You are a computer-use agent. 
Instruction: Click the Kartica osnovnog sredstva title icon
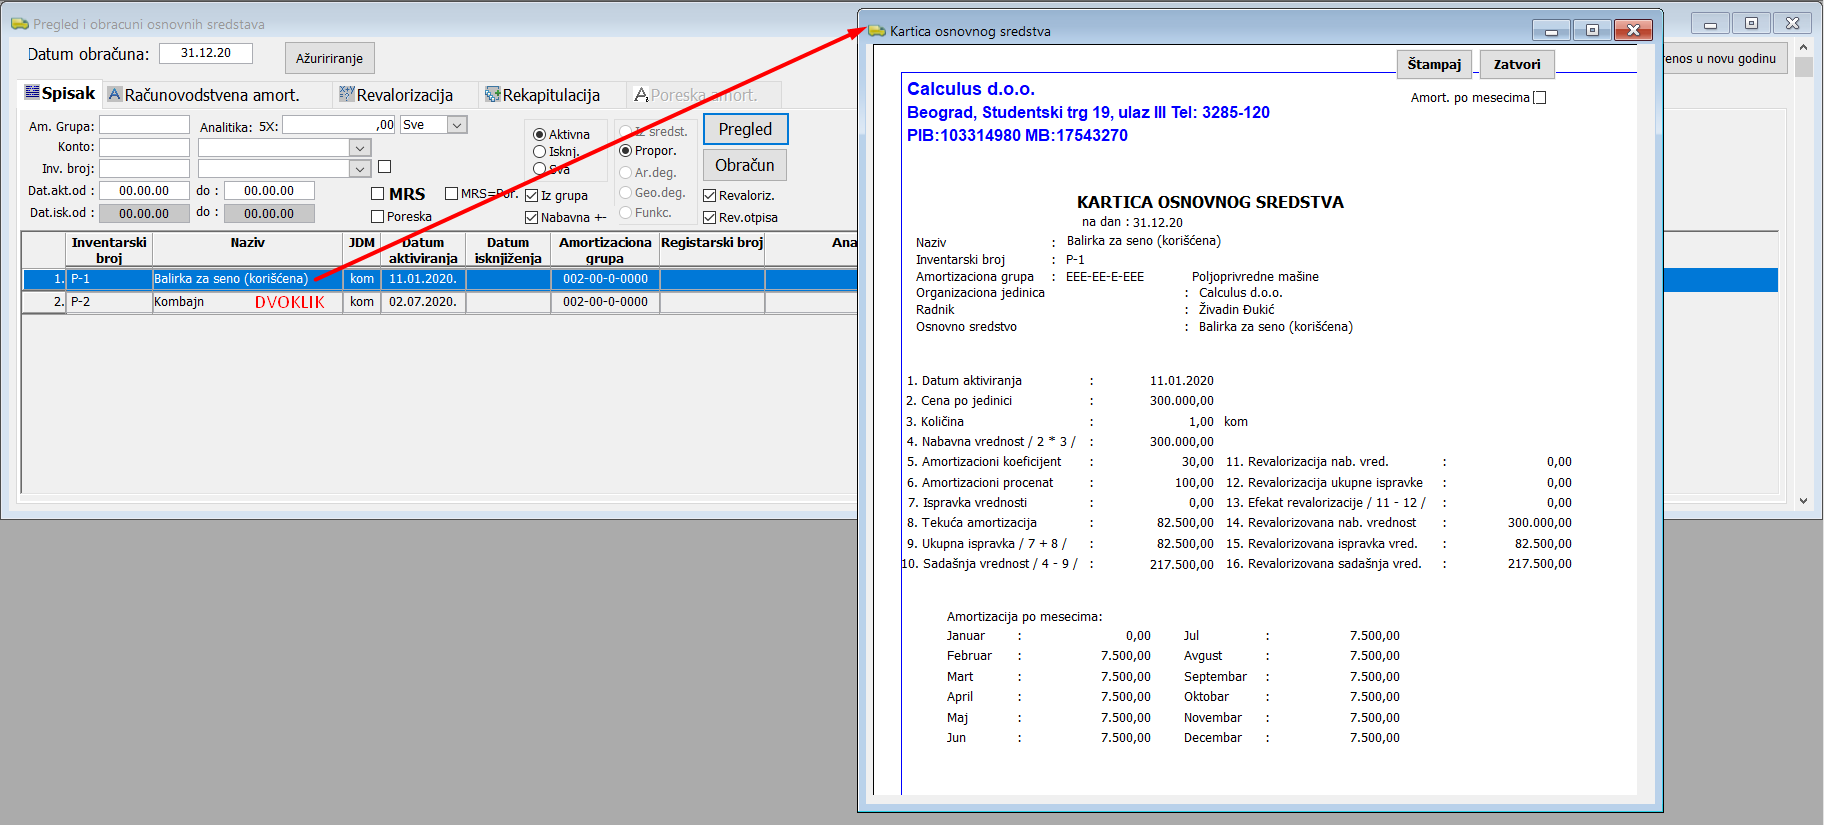pyautogui.click(x=877, y=31)
